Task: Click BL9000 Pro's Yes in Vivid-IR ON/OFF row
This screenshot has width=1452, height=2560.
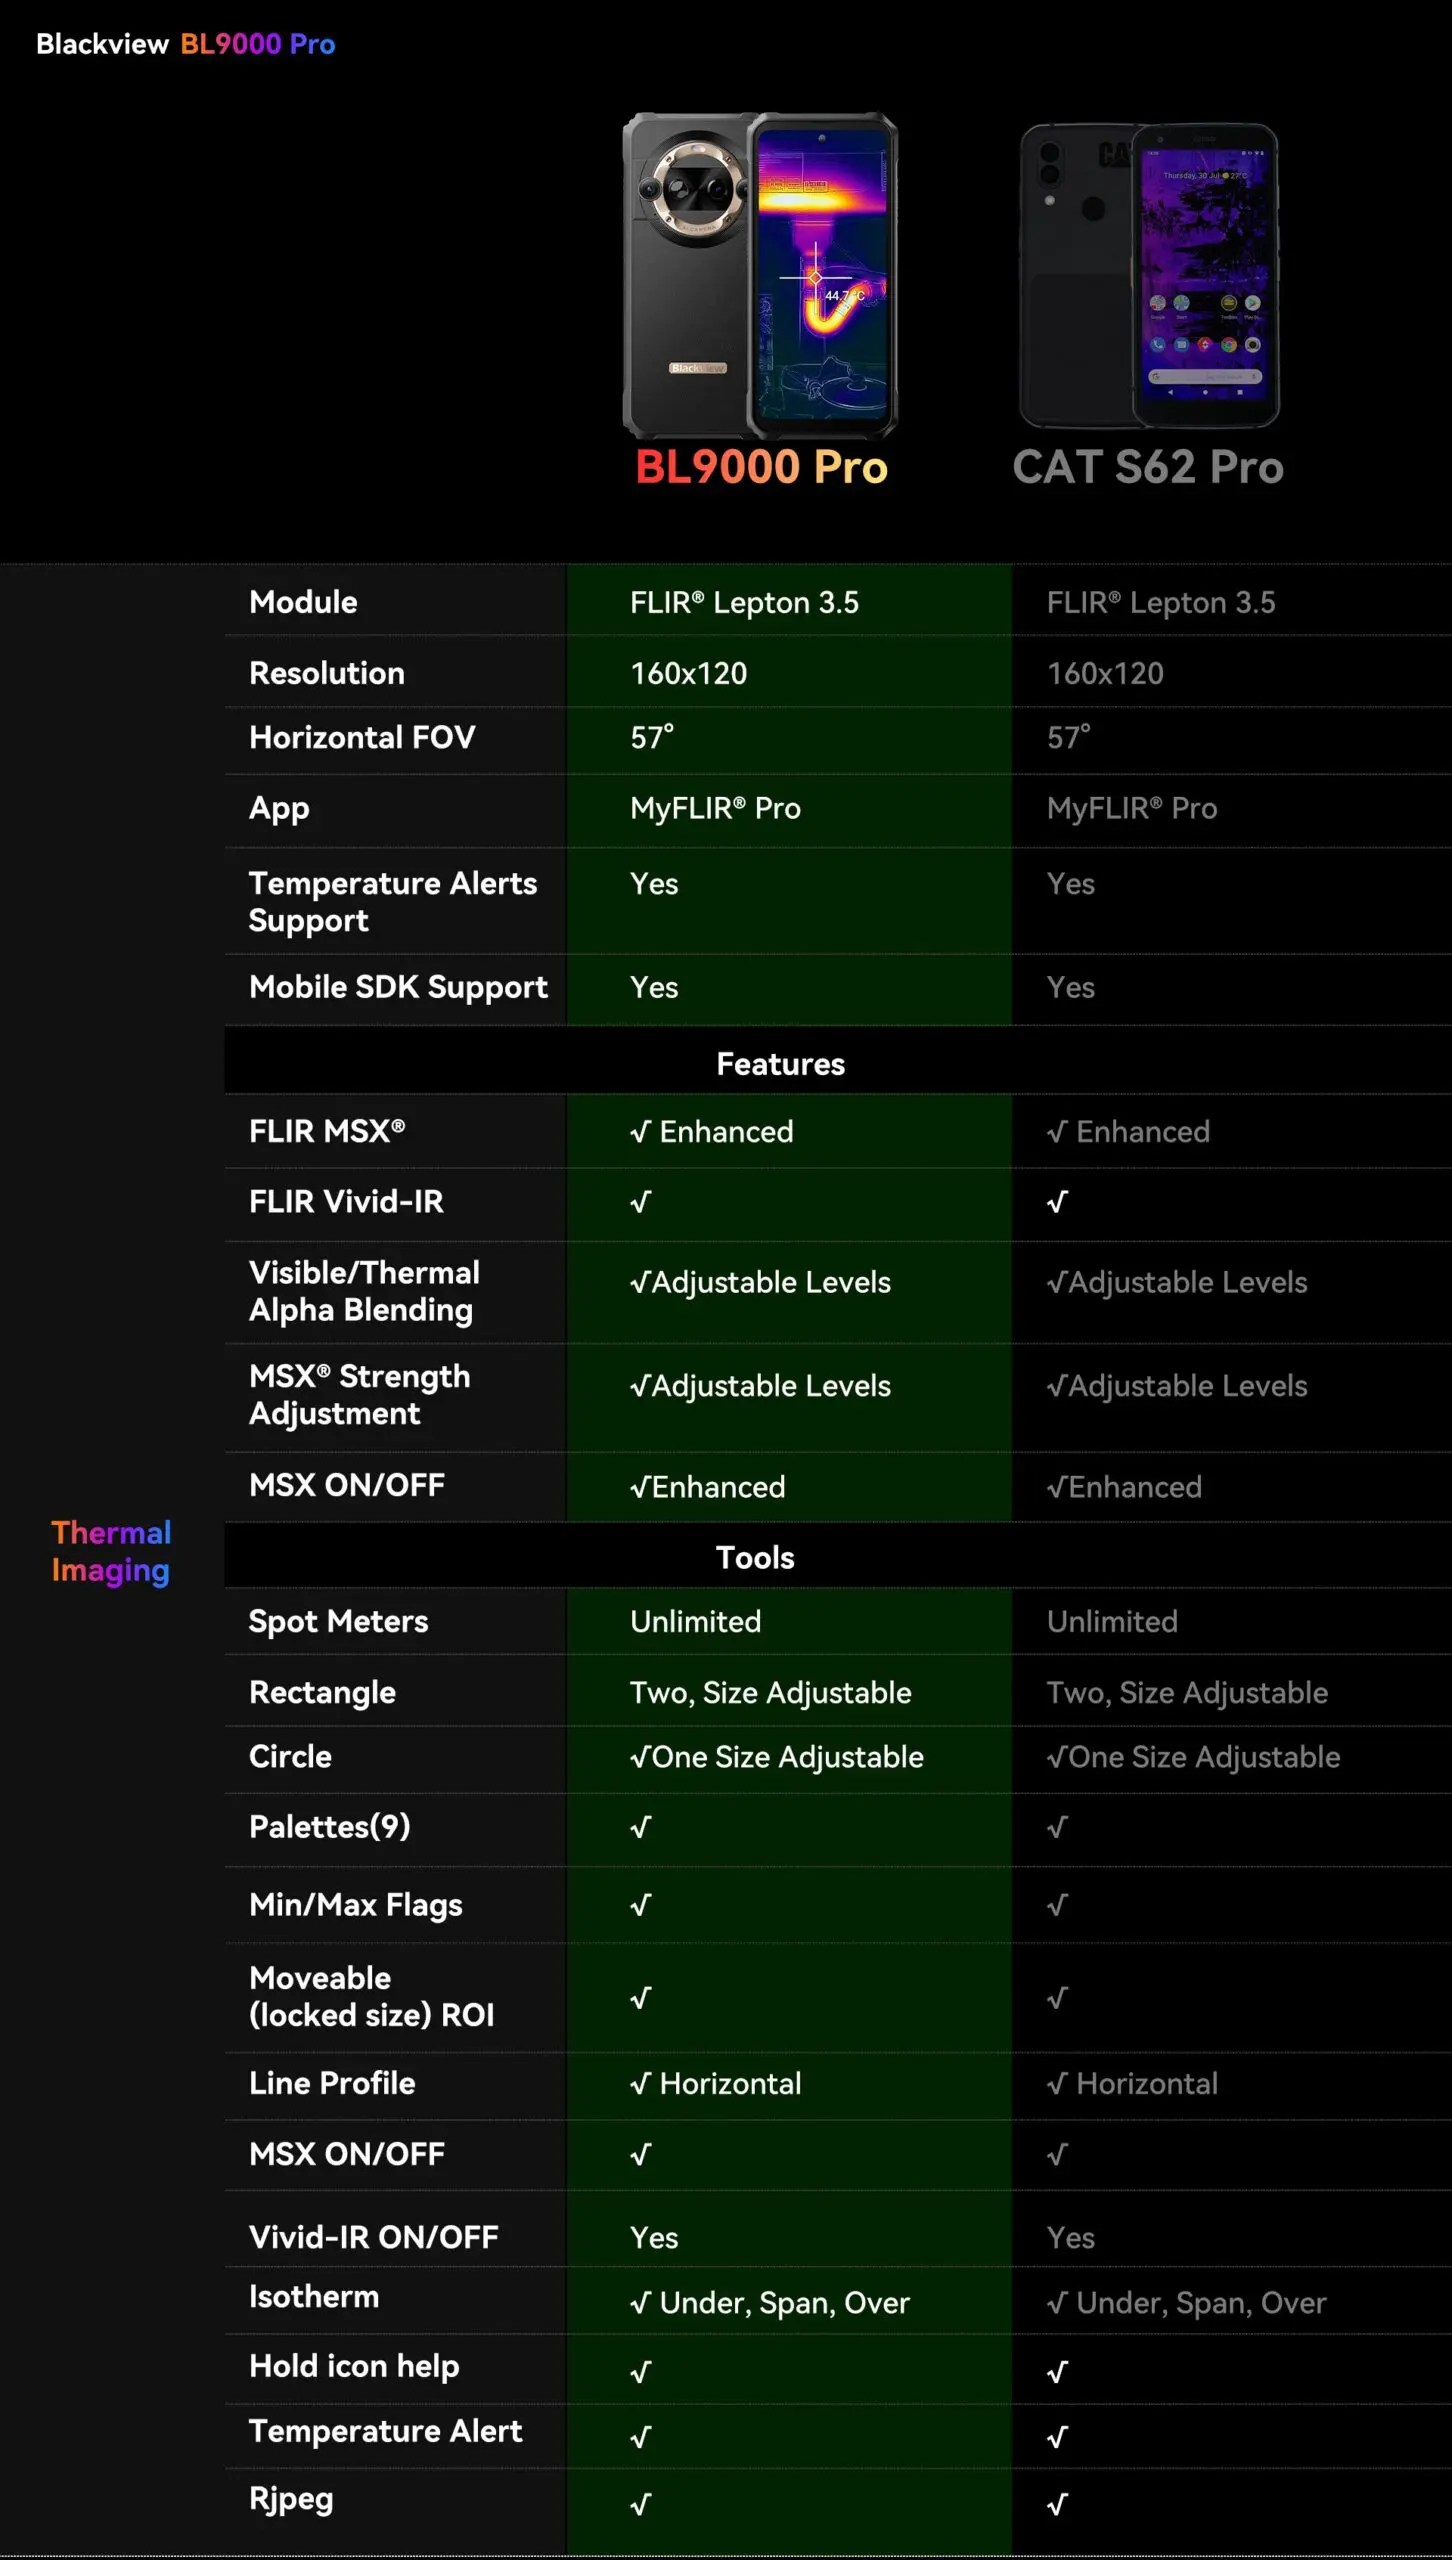Action: [x=654, y=2238]
